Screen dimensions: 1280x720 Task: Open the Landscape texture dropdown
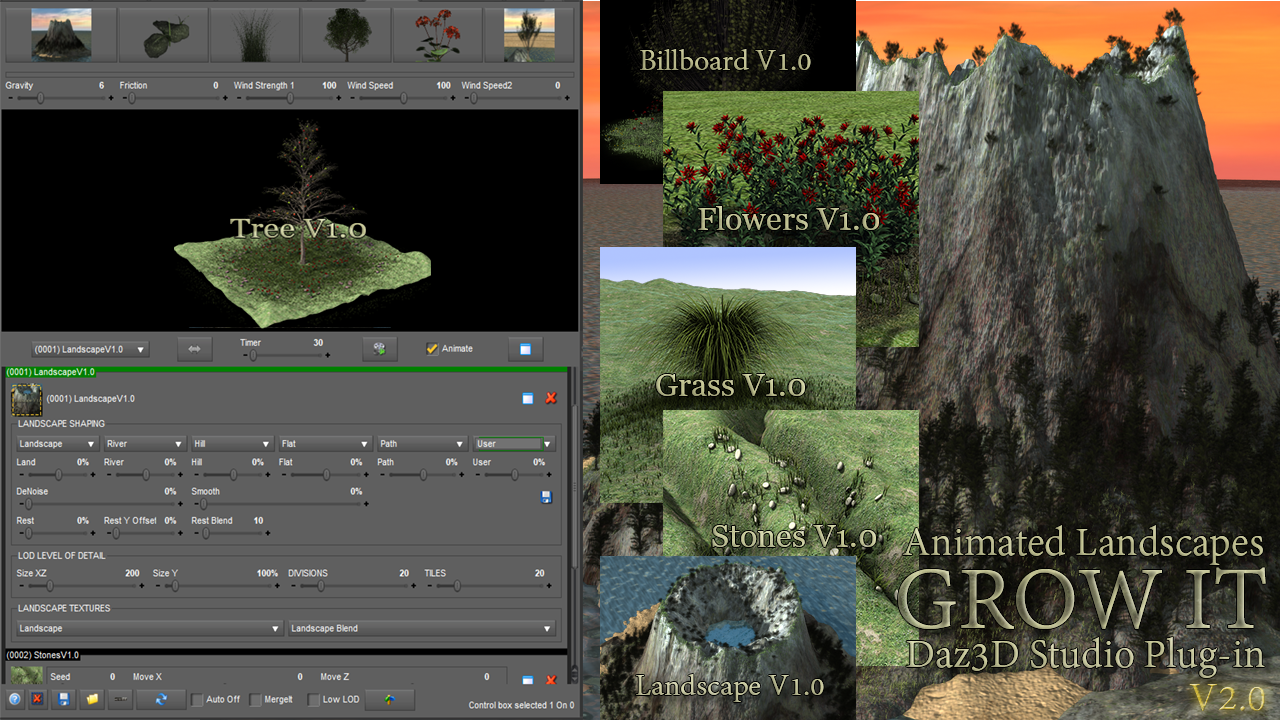(x=149, y=628)
